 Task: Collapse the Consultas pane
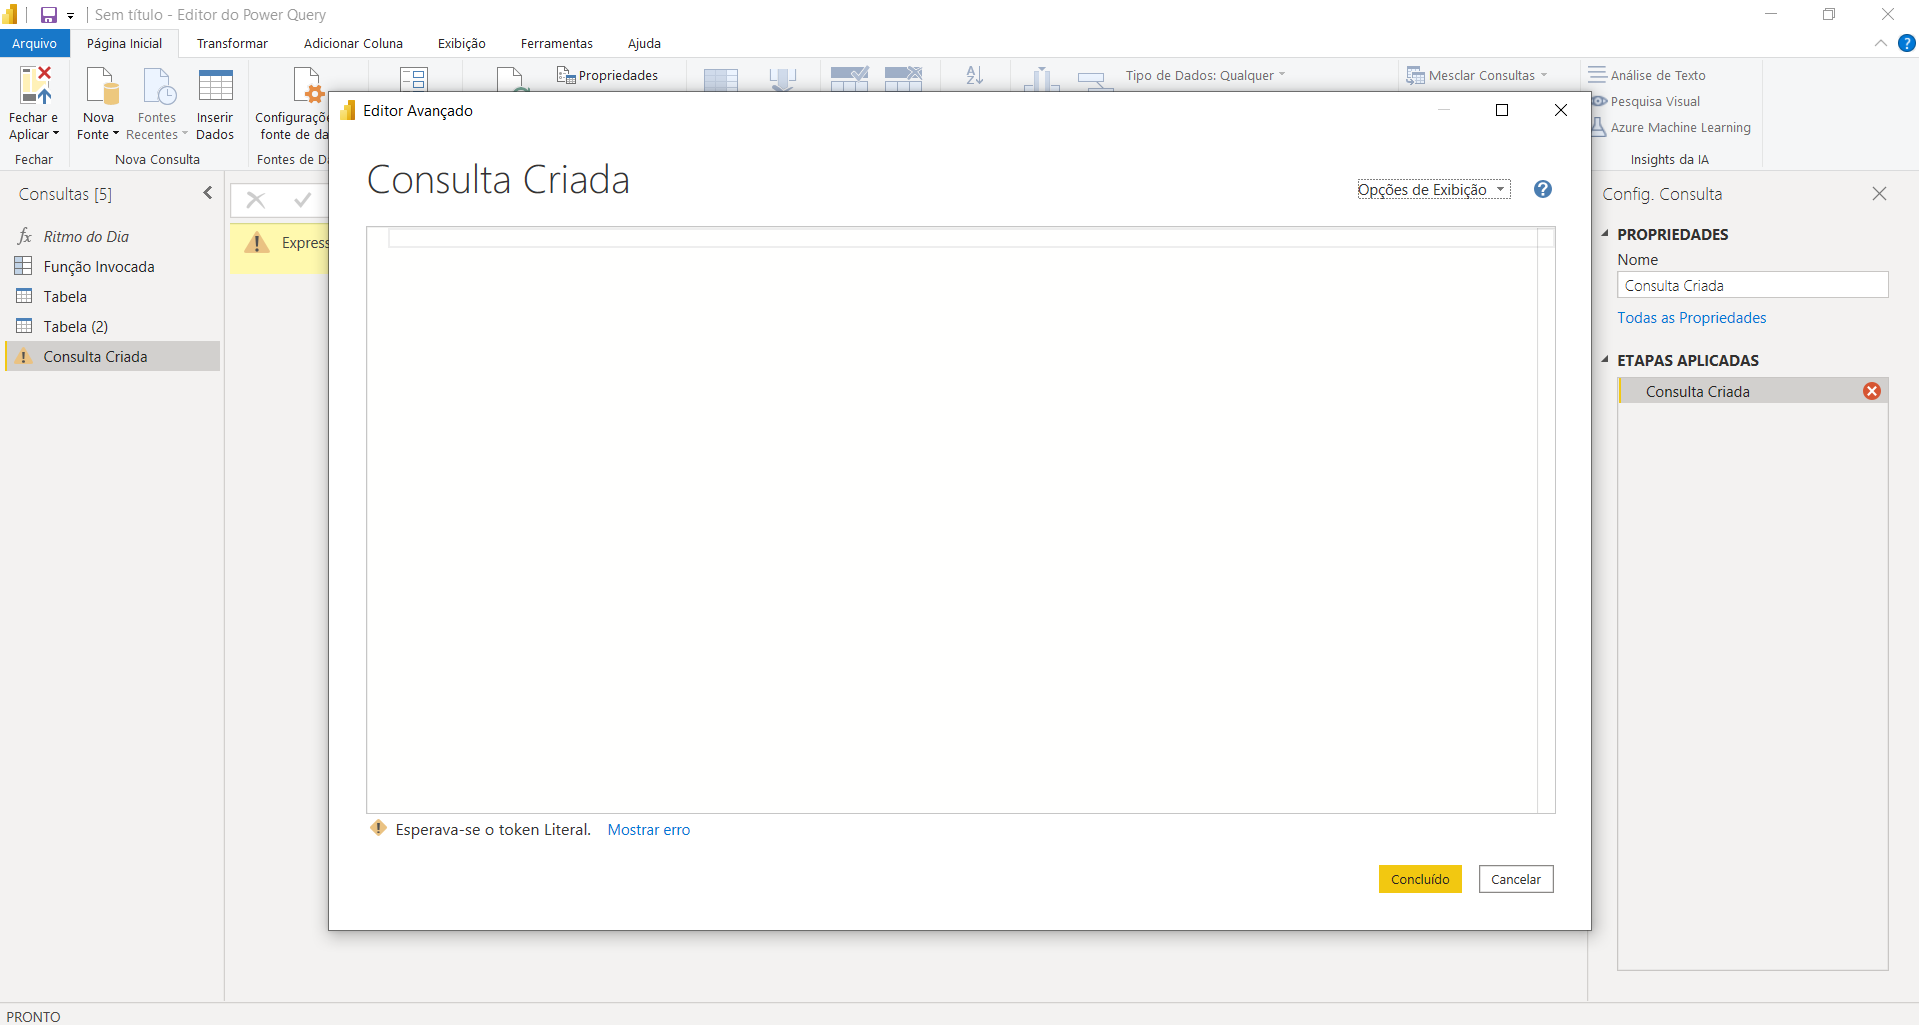(207, 192)
